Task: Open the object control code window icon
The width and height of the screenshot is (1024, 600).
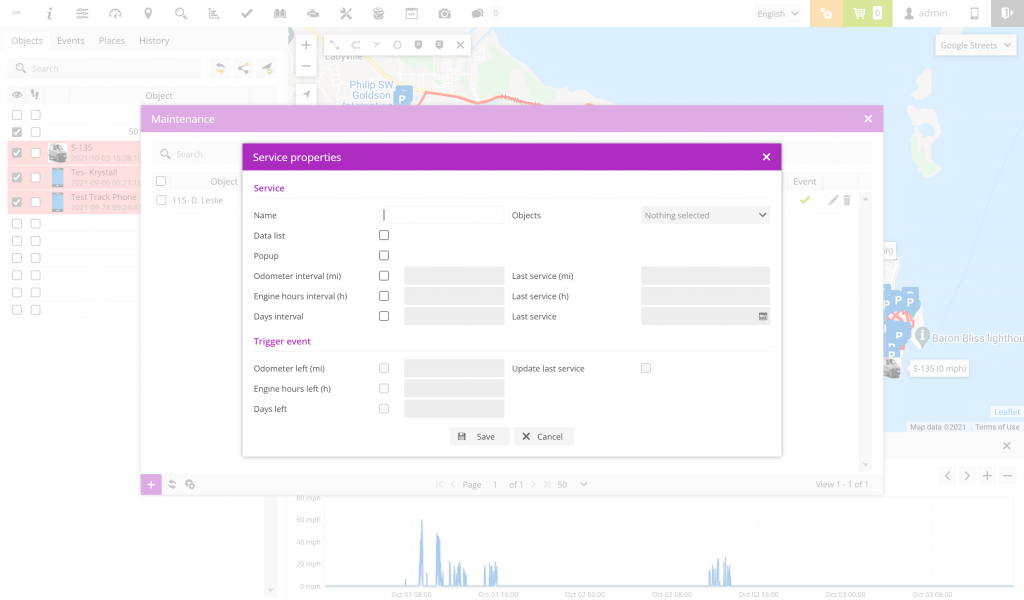Action: pyautogui.click(x=411, y=13)
